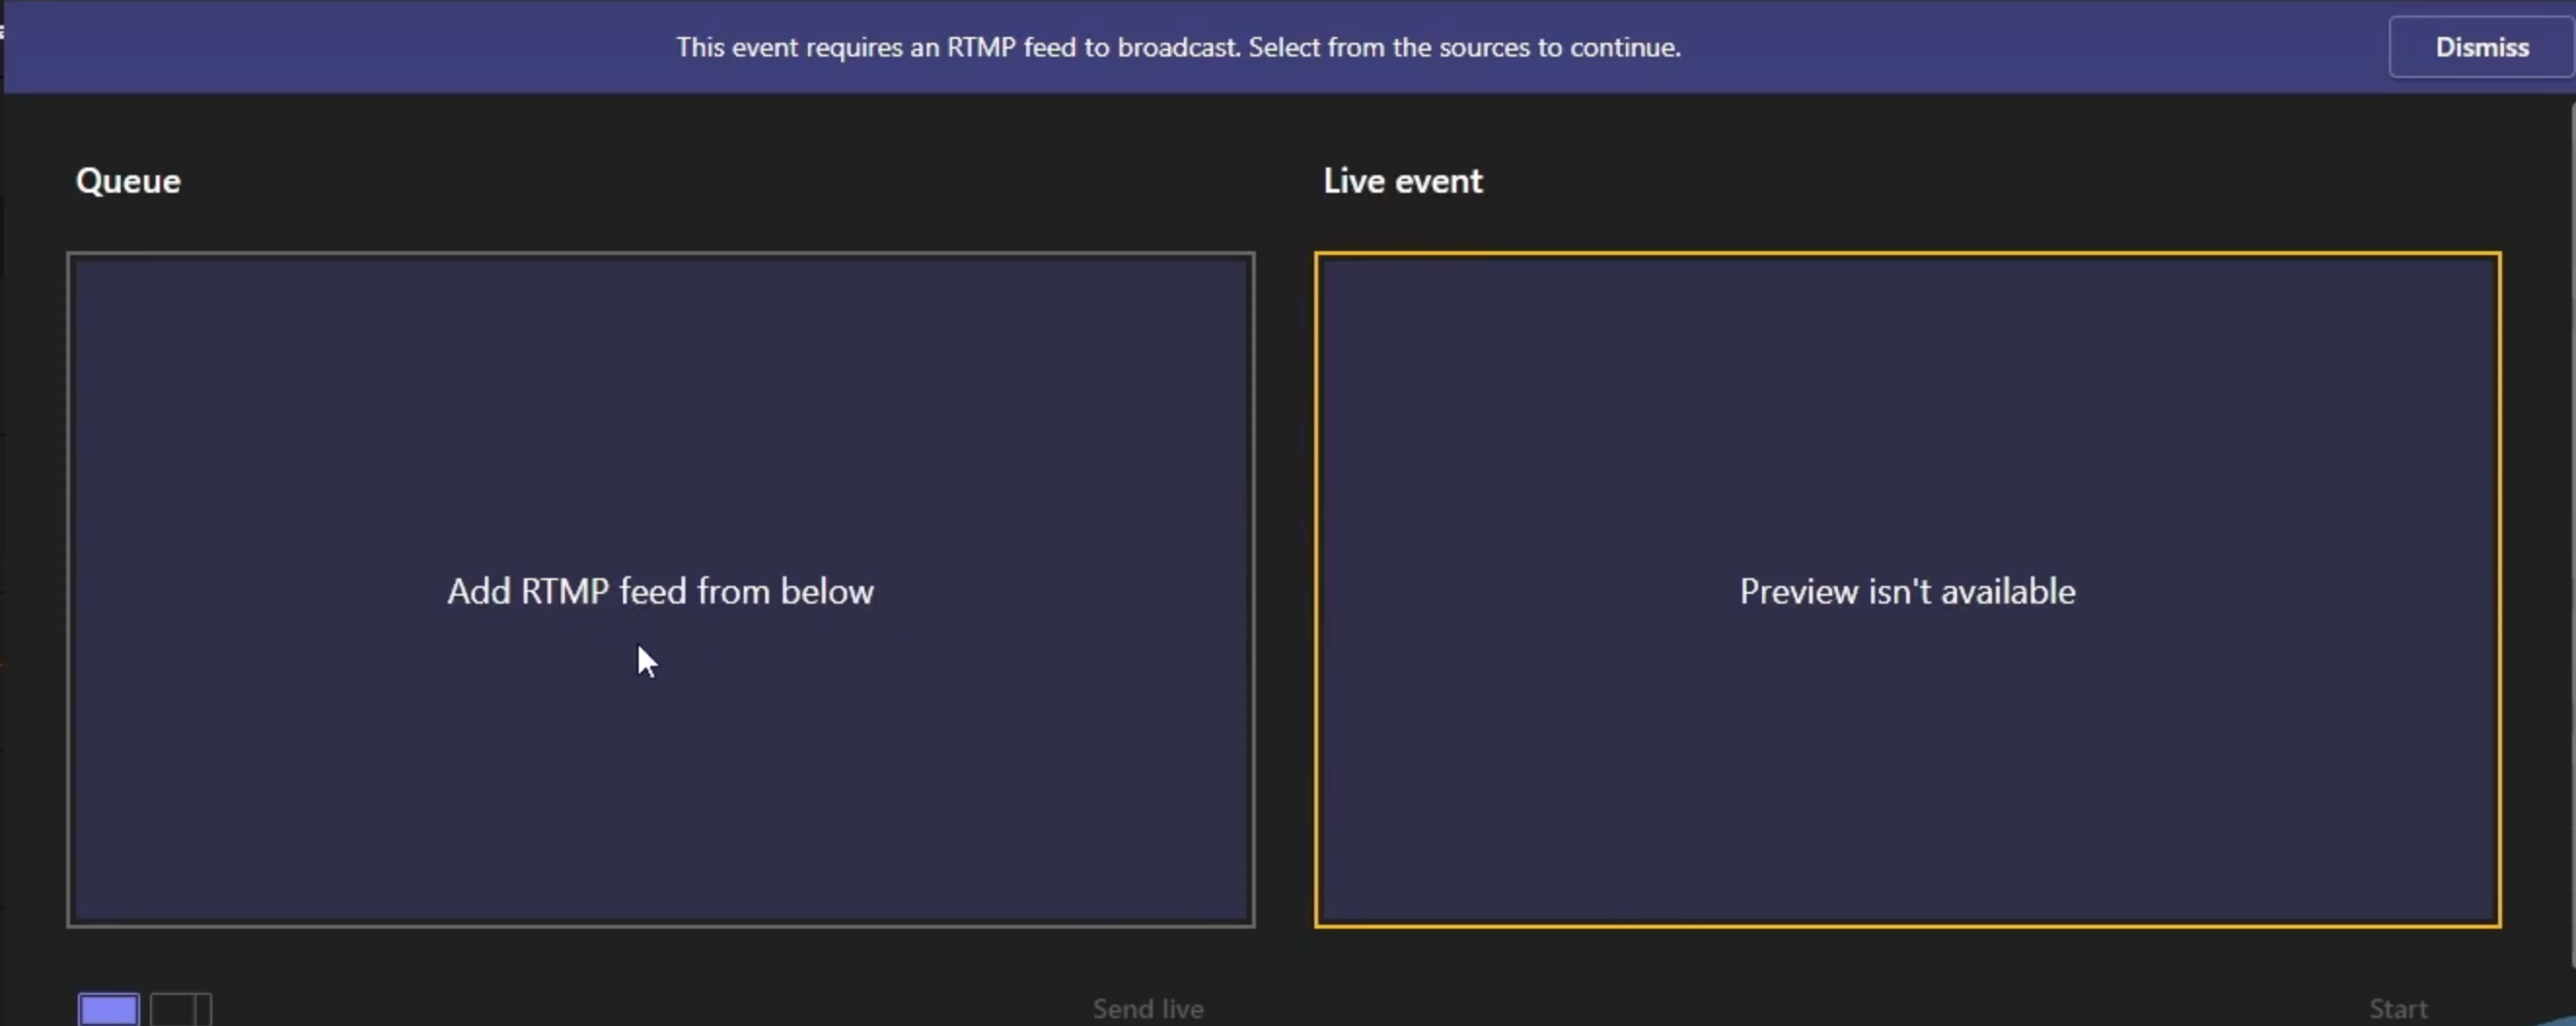Click the vertical scrollbar on the right edge

point(2571,530)
